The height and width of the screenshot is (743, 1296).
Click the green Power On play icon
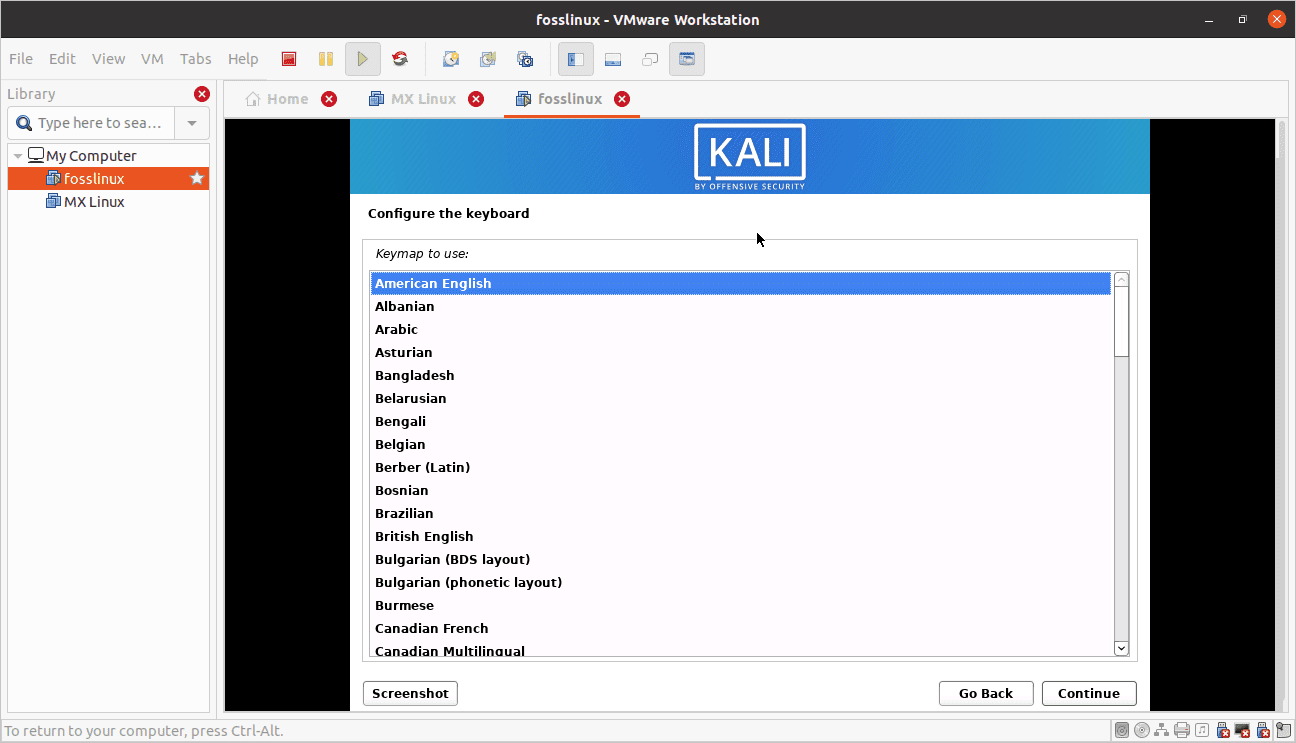(363, 59)
